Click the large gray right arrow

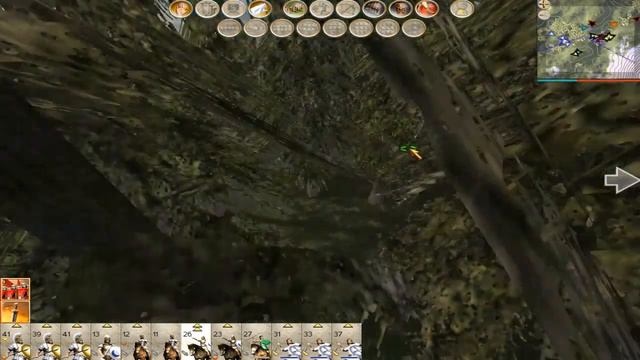(x=621, y=180)
